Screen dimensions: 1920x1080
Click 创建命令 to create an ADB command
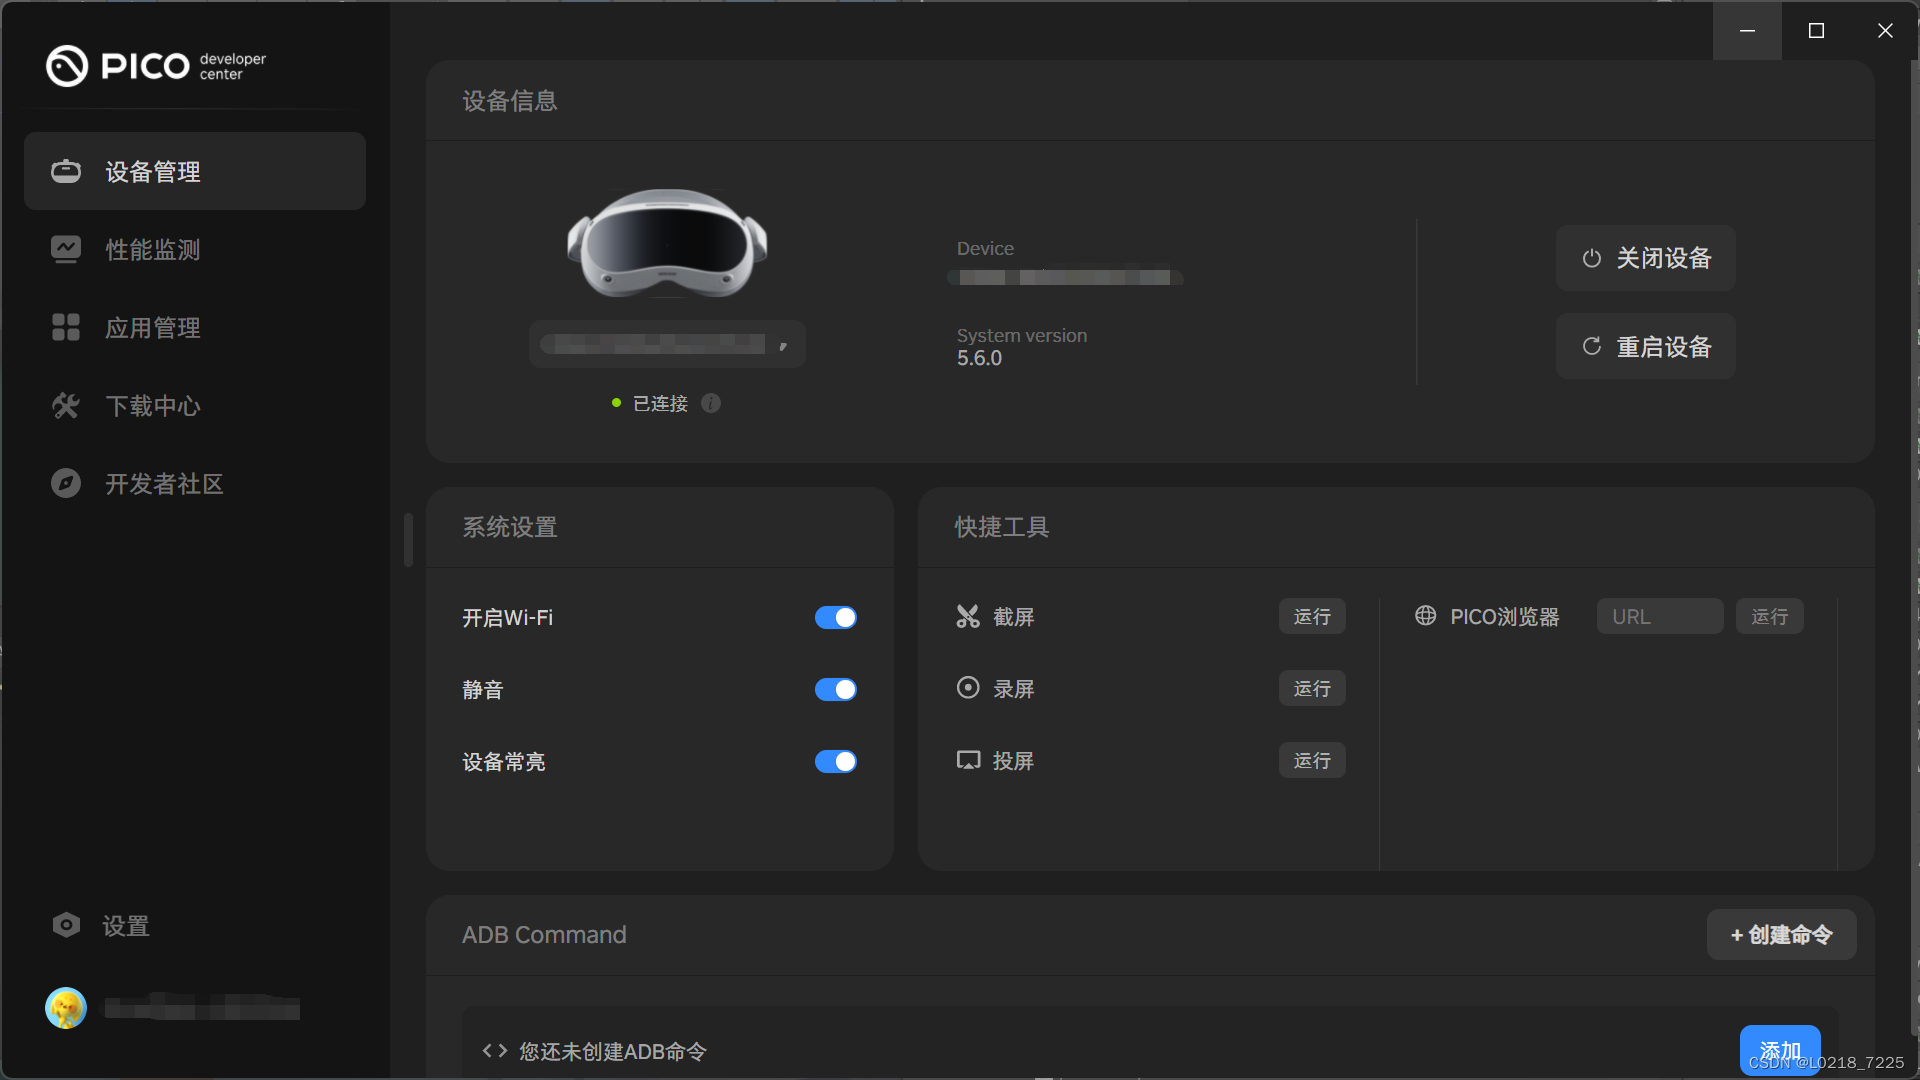point(1781,934)
